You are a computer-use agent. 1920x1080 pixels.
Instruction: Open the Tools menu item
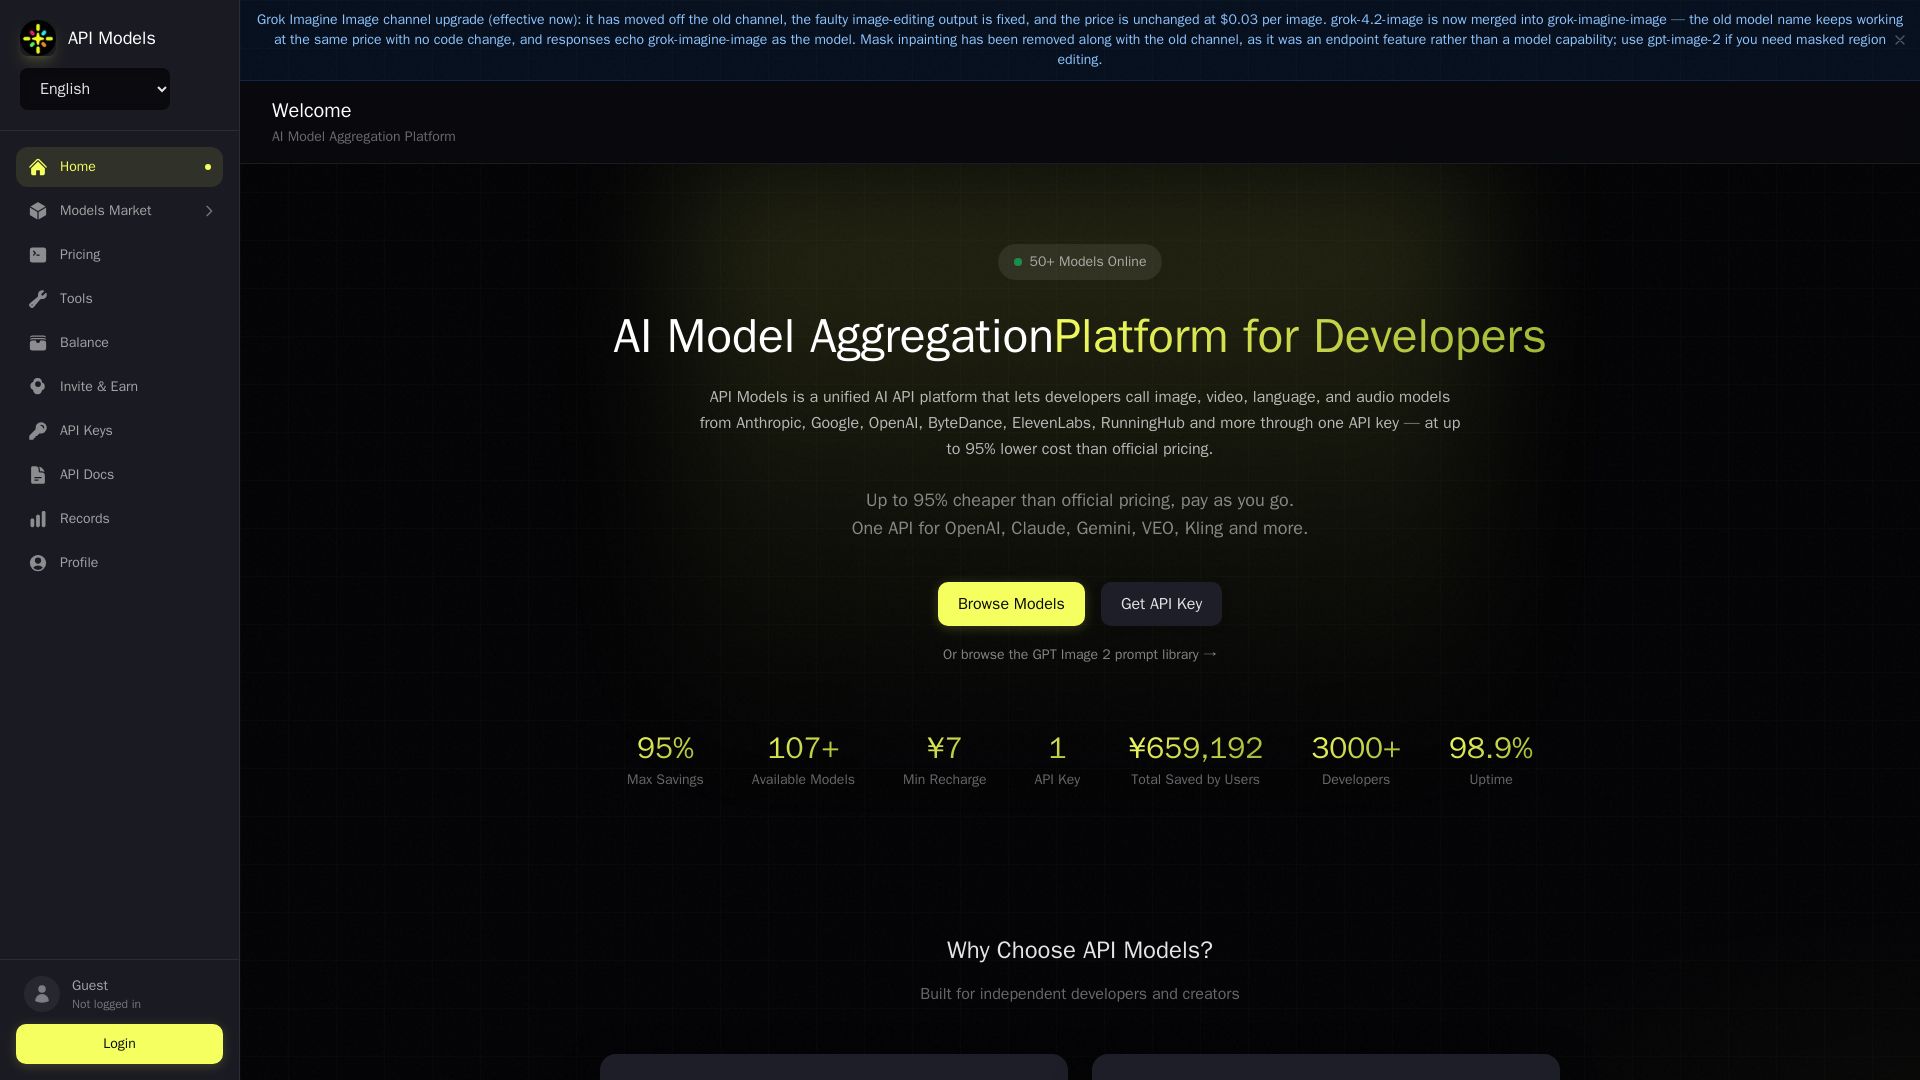coord(119,299)
